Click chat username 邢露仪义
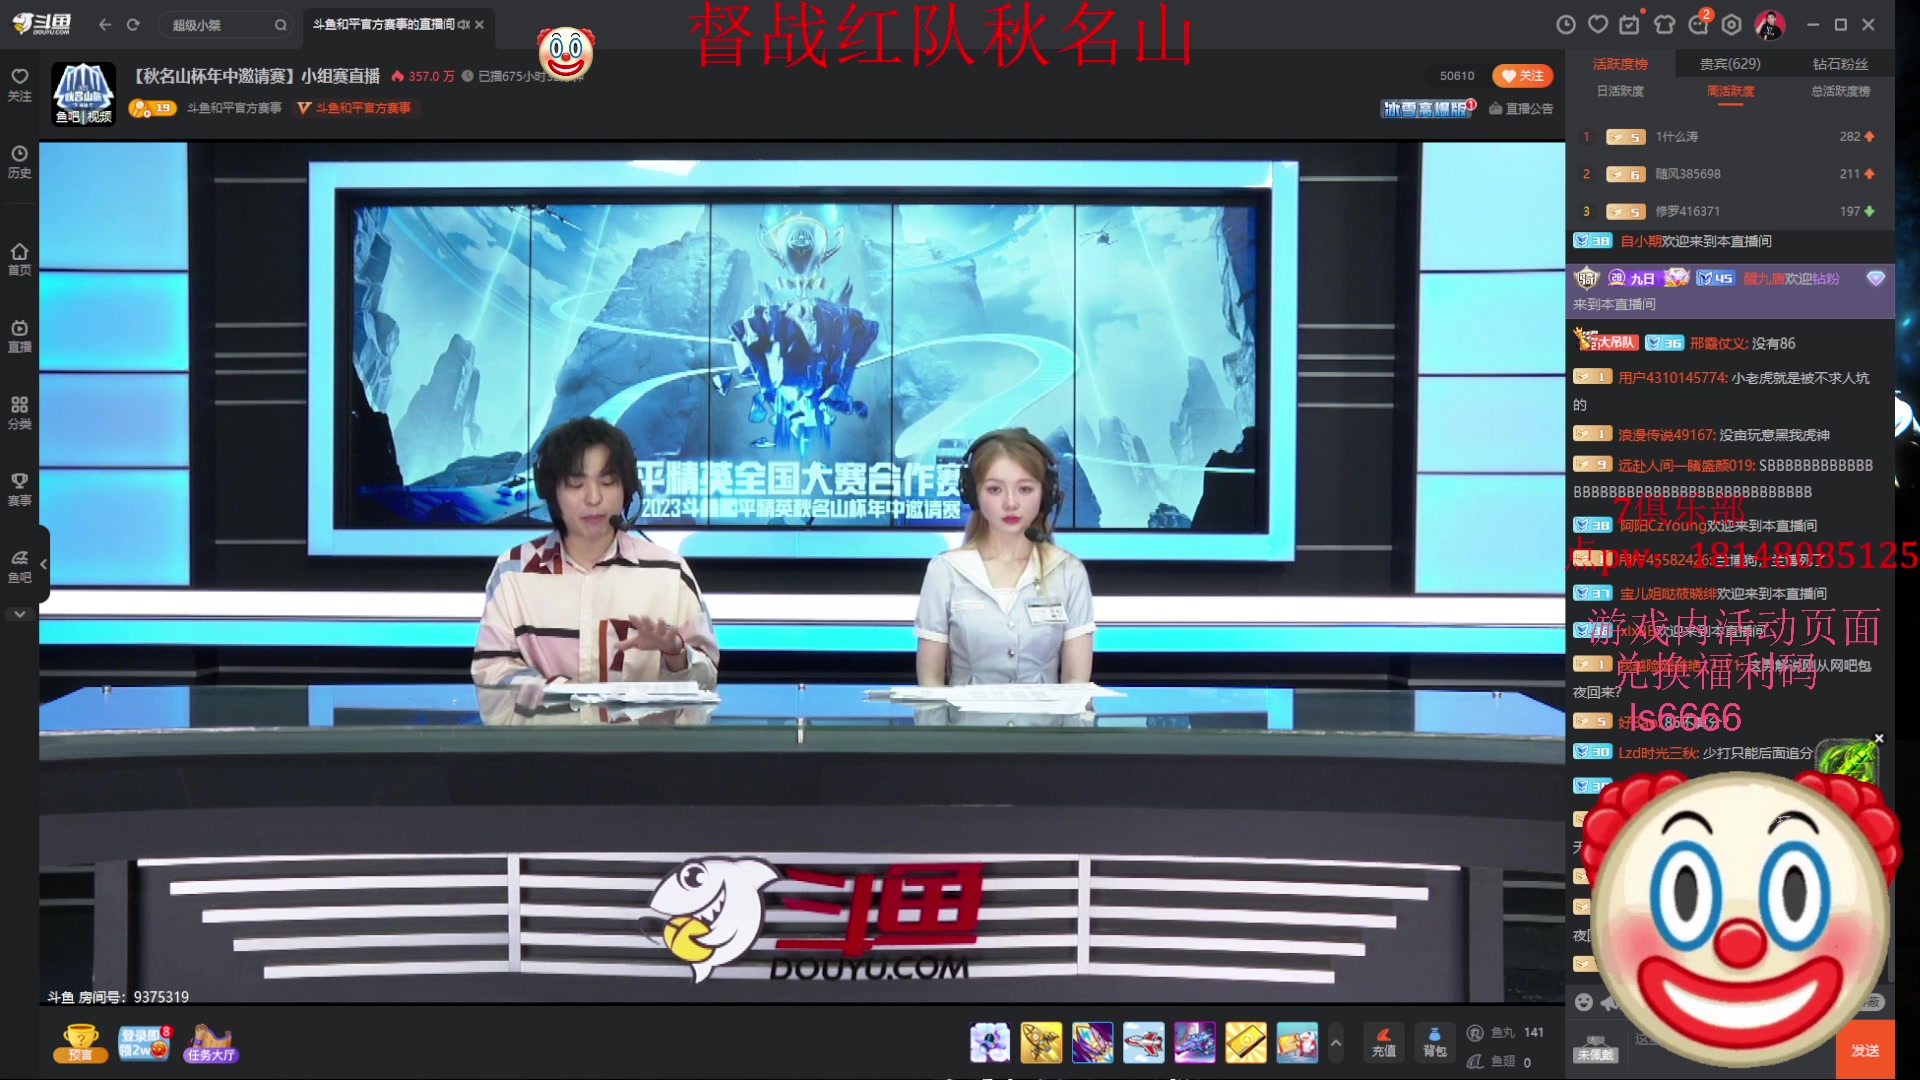 tap(1717, 343)
